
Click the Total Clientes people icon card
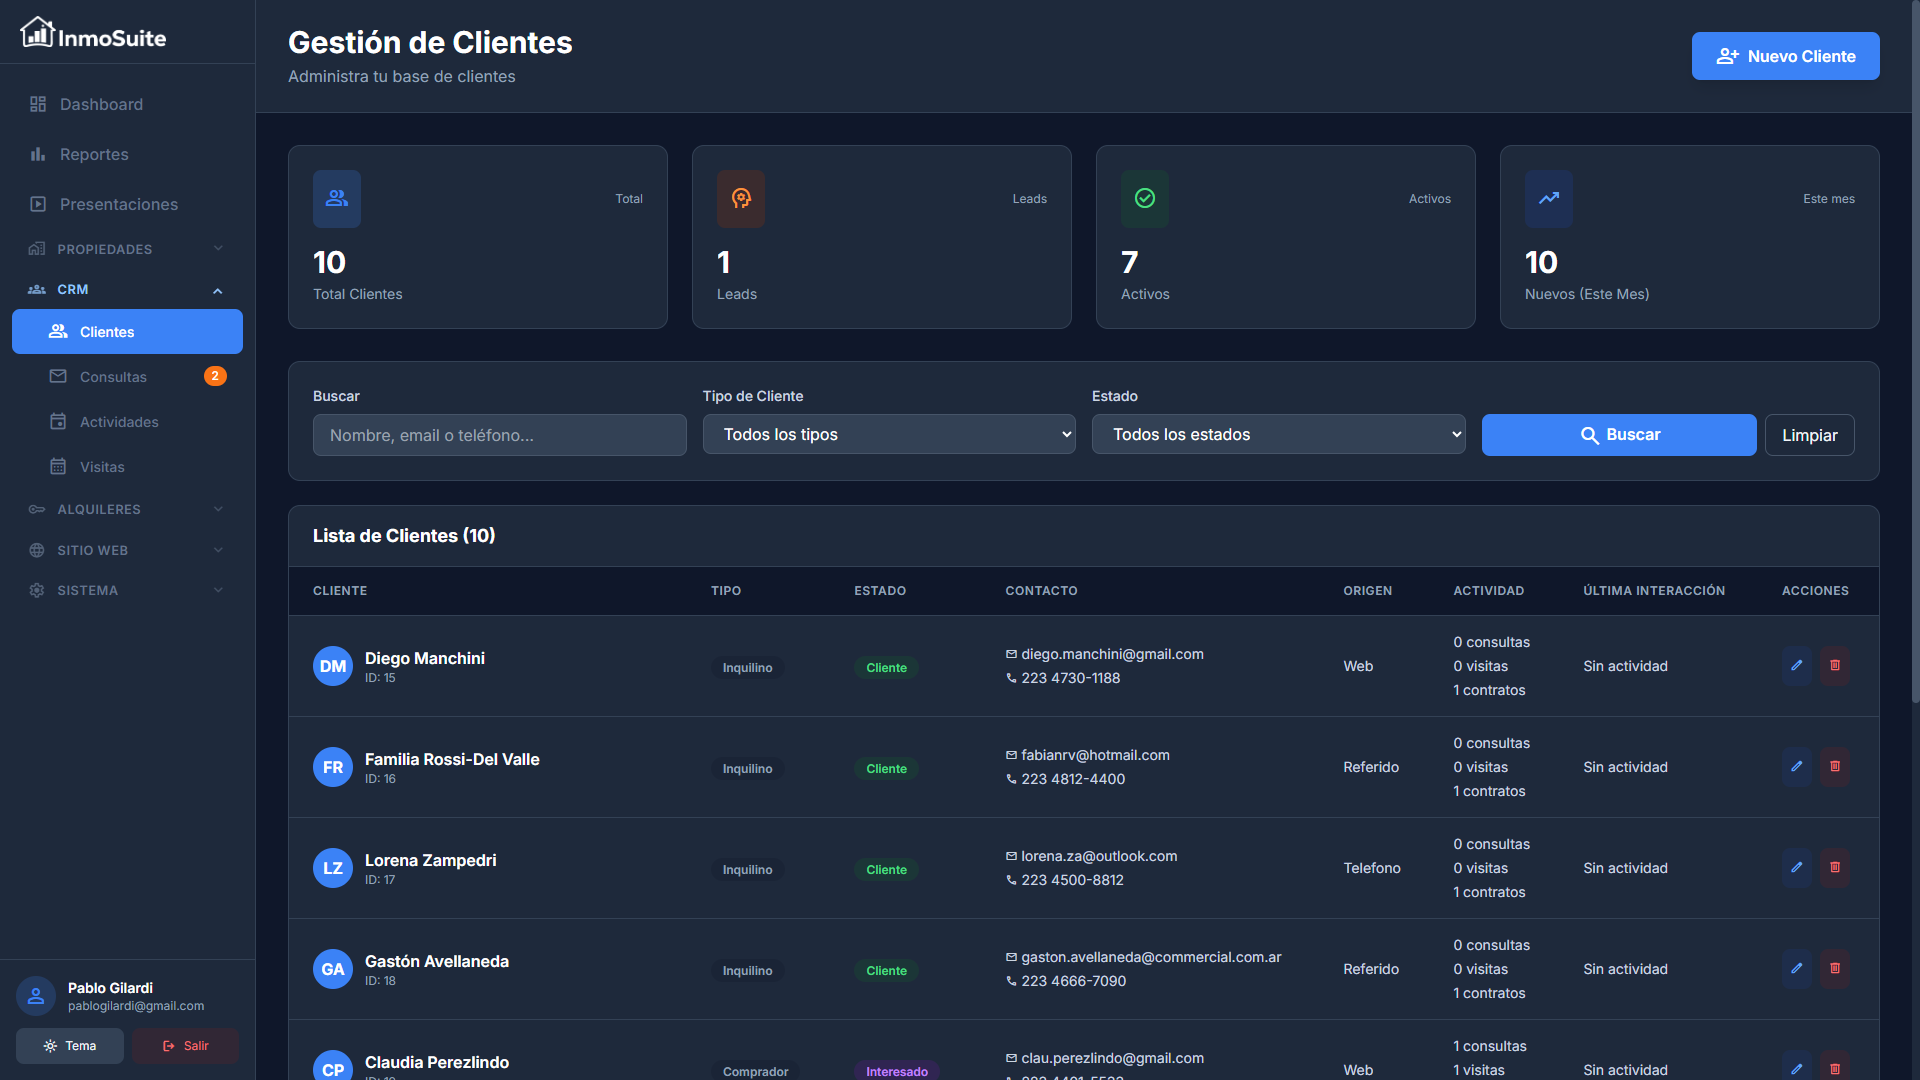337,199
